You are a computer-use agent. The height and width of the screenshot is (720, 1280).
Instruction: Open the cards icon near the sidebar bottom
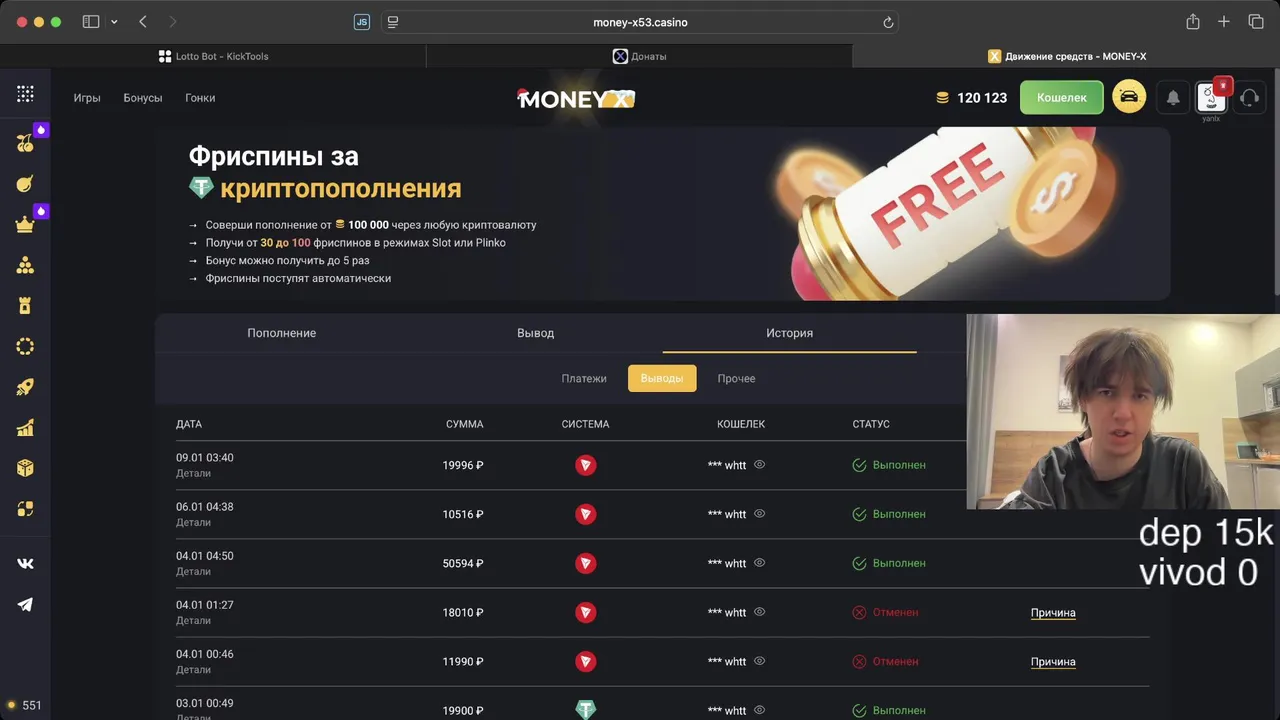25,509
